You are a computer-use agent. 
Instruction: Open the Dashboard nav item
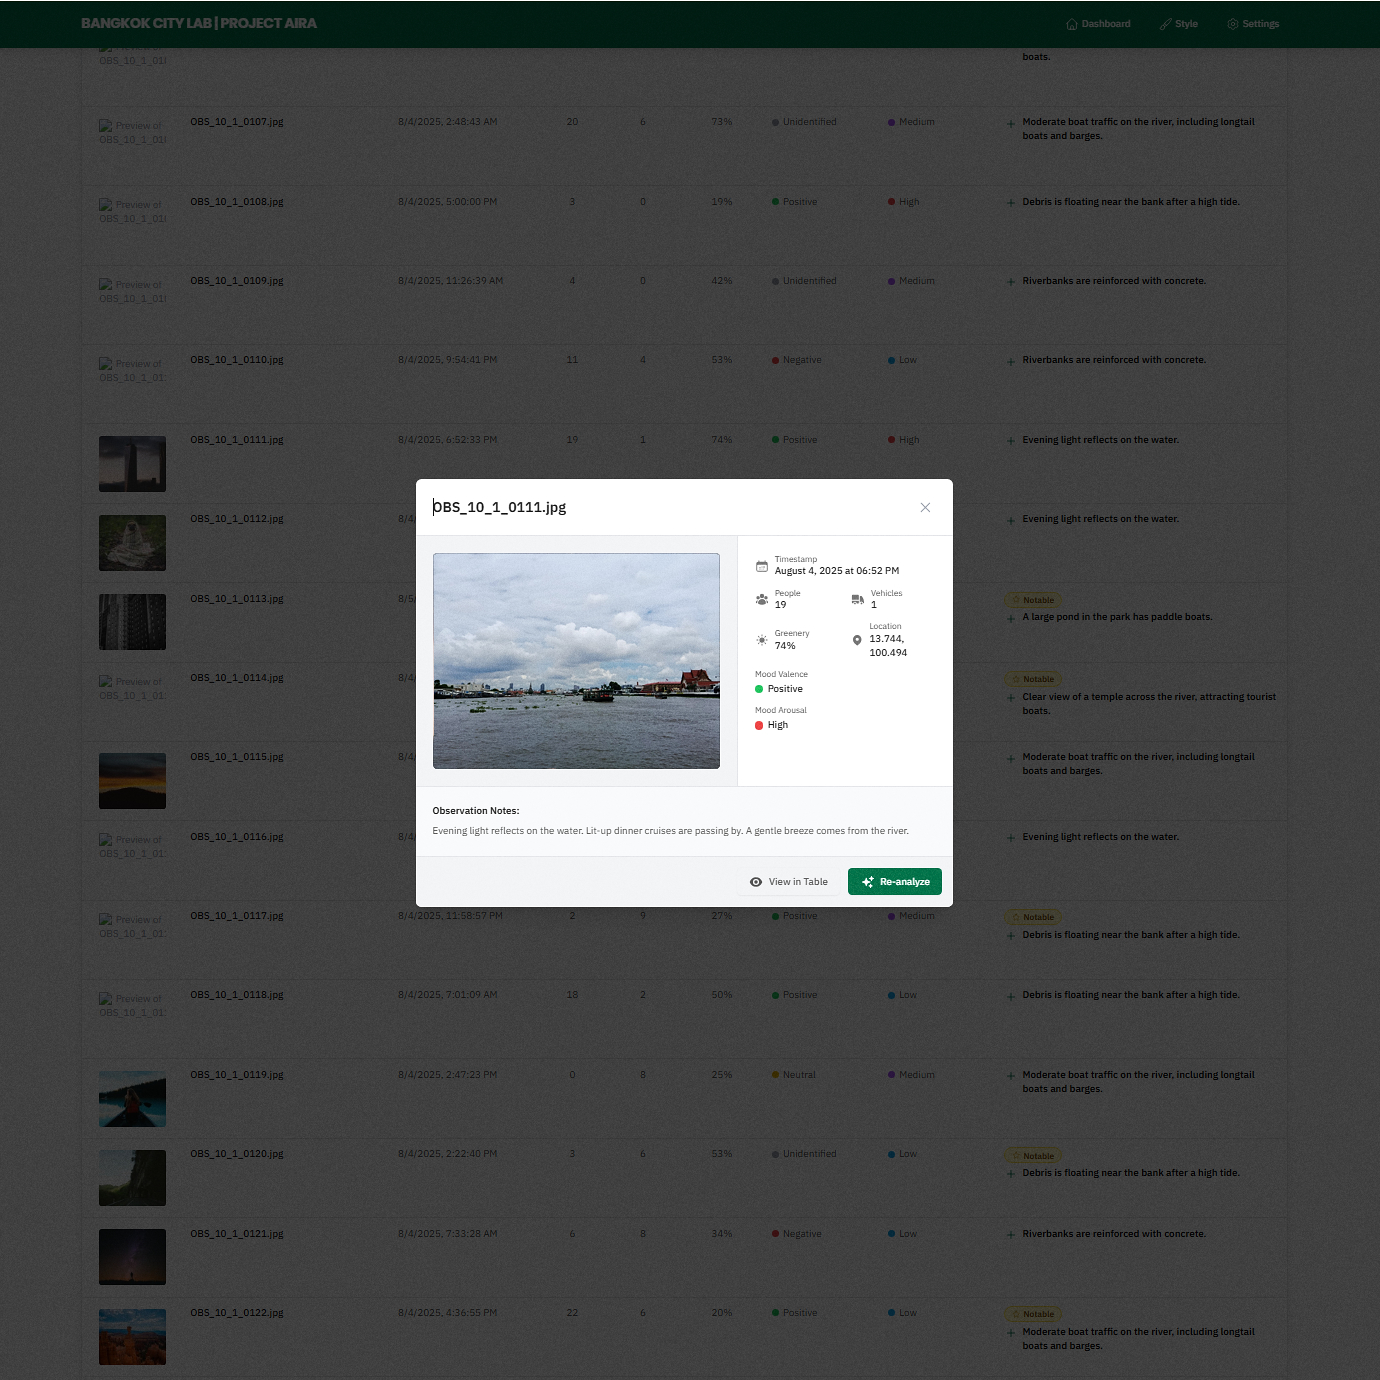(x=1098, y=24)
